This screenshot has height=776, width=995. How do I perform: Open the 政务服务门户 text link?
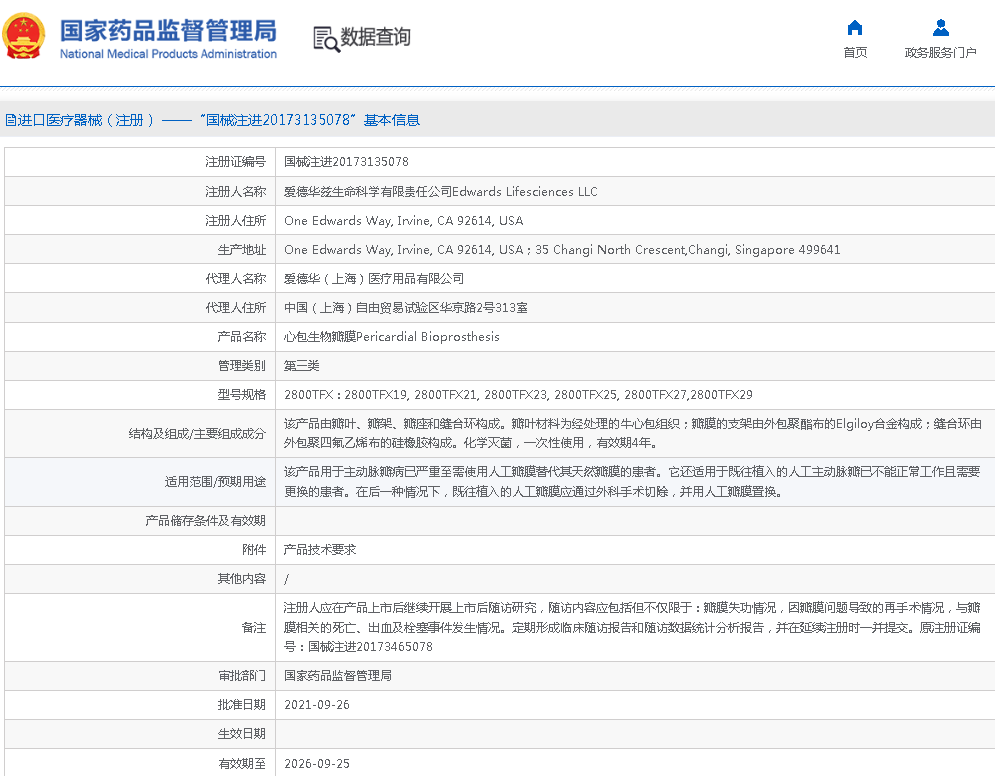[940, 53]
